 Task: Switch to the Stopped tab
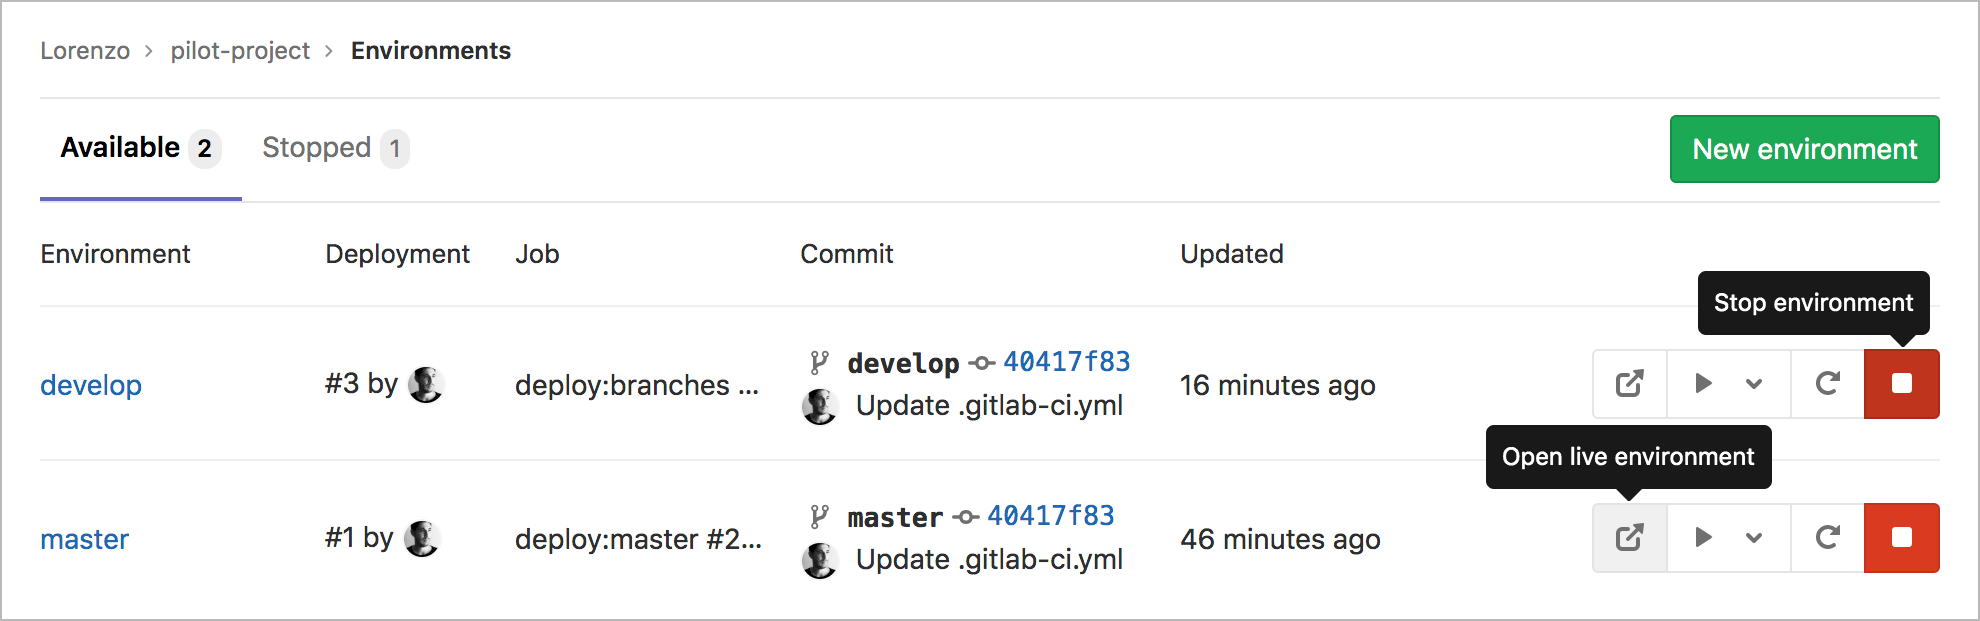click(x=335, y=148)
